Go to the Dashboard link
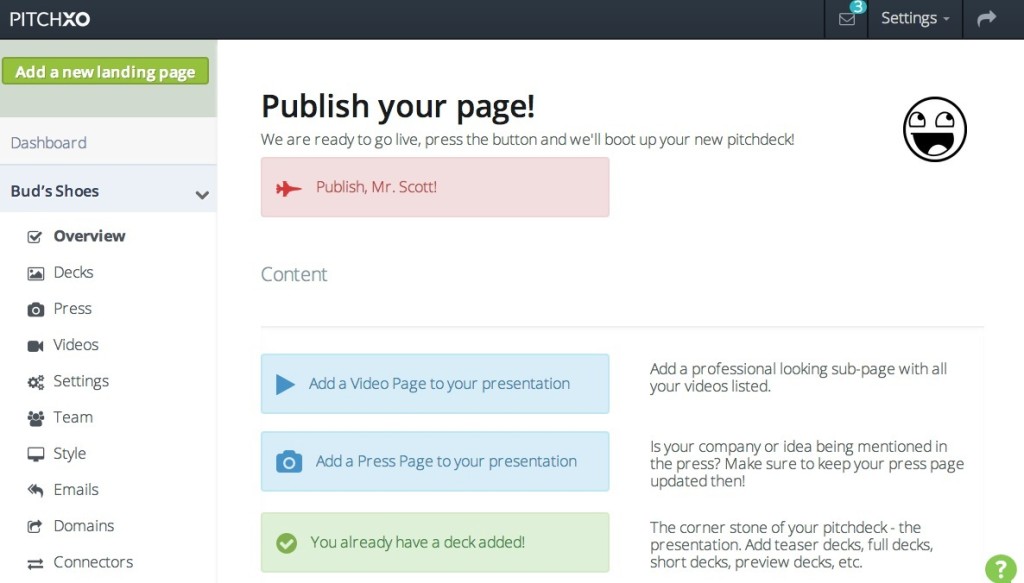Viewport: 1024px width, 583px height. 48,142
